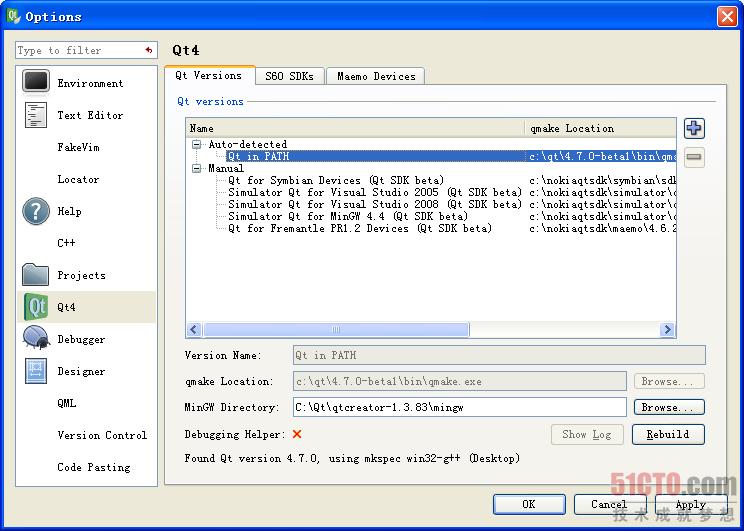This screenshot has width=744, height=531.
Task: Close the Options dialog window
Action: (727, 17)
